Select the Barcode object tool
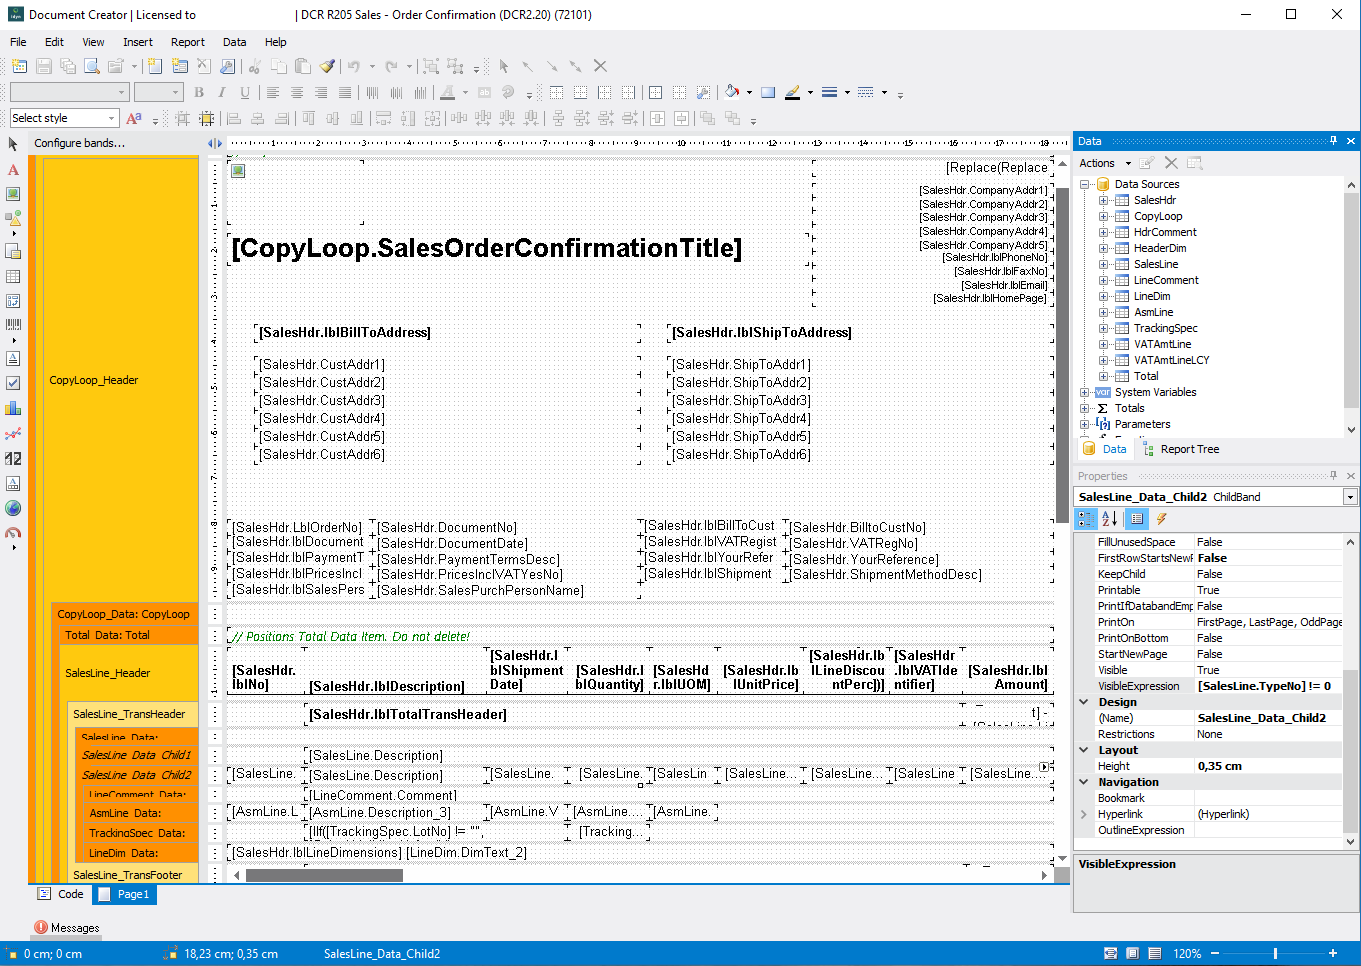 (x=13, y=325)
